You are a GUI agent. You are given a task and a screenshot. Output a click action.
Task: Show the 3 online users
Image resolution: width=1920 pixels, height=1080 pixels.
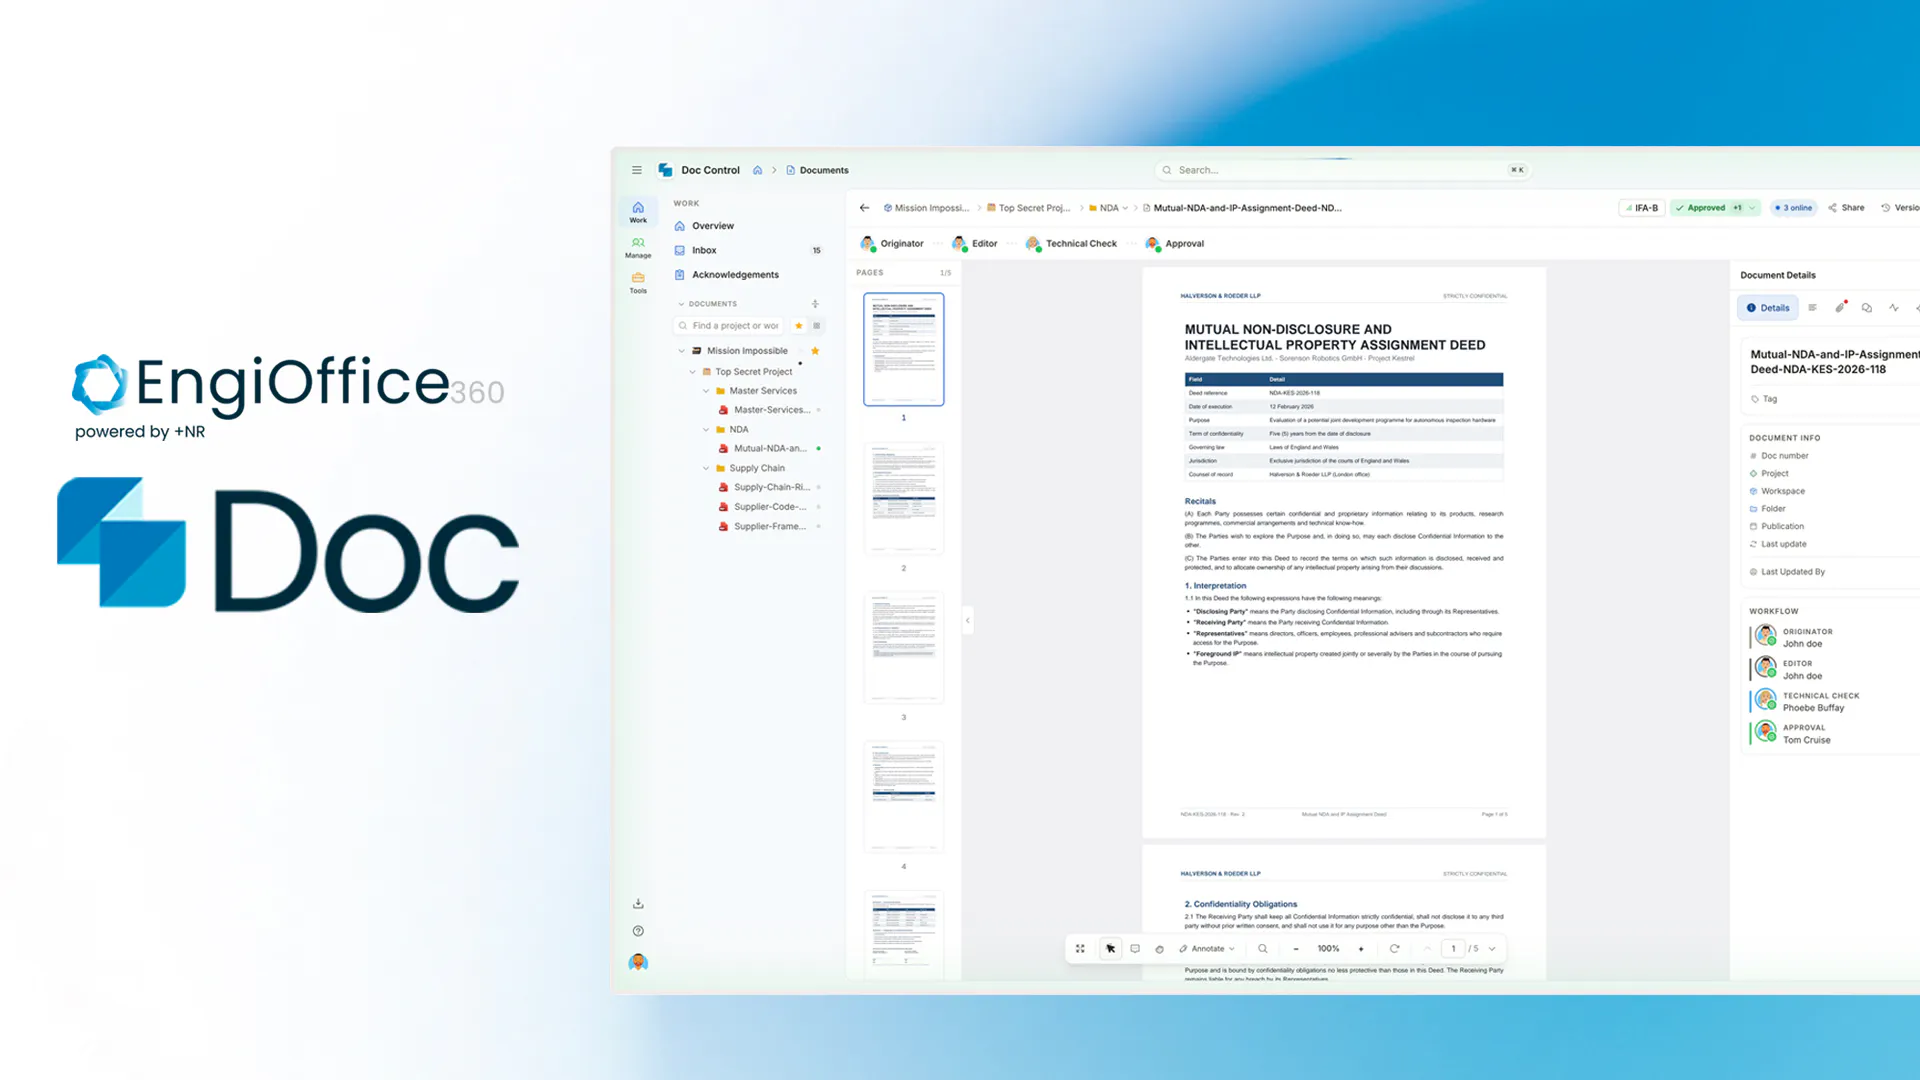1794,208
